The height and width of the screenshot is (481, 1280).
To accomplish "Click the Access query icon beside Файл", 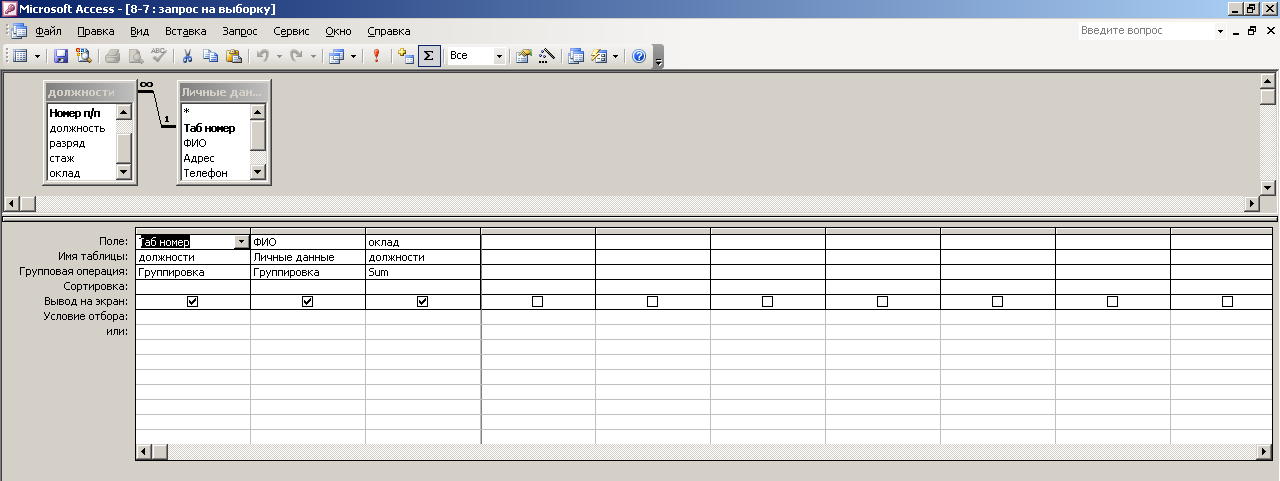I will pos(20,31).
